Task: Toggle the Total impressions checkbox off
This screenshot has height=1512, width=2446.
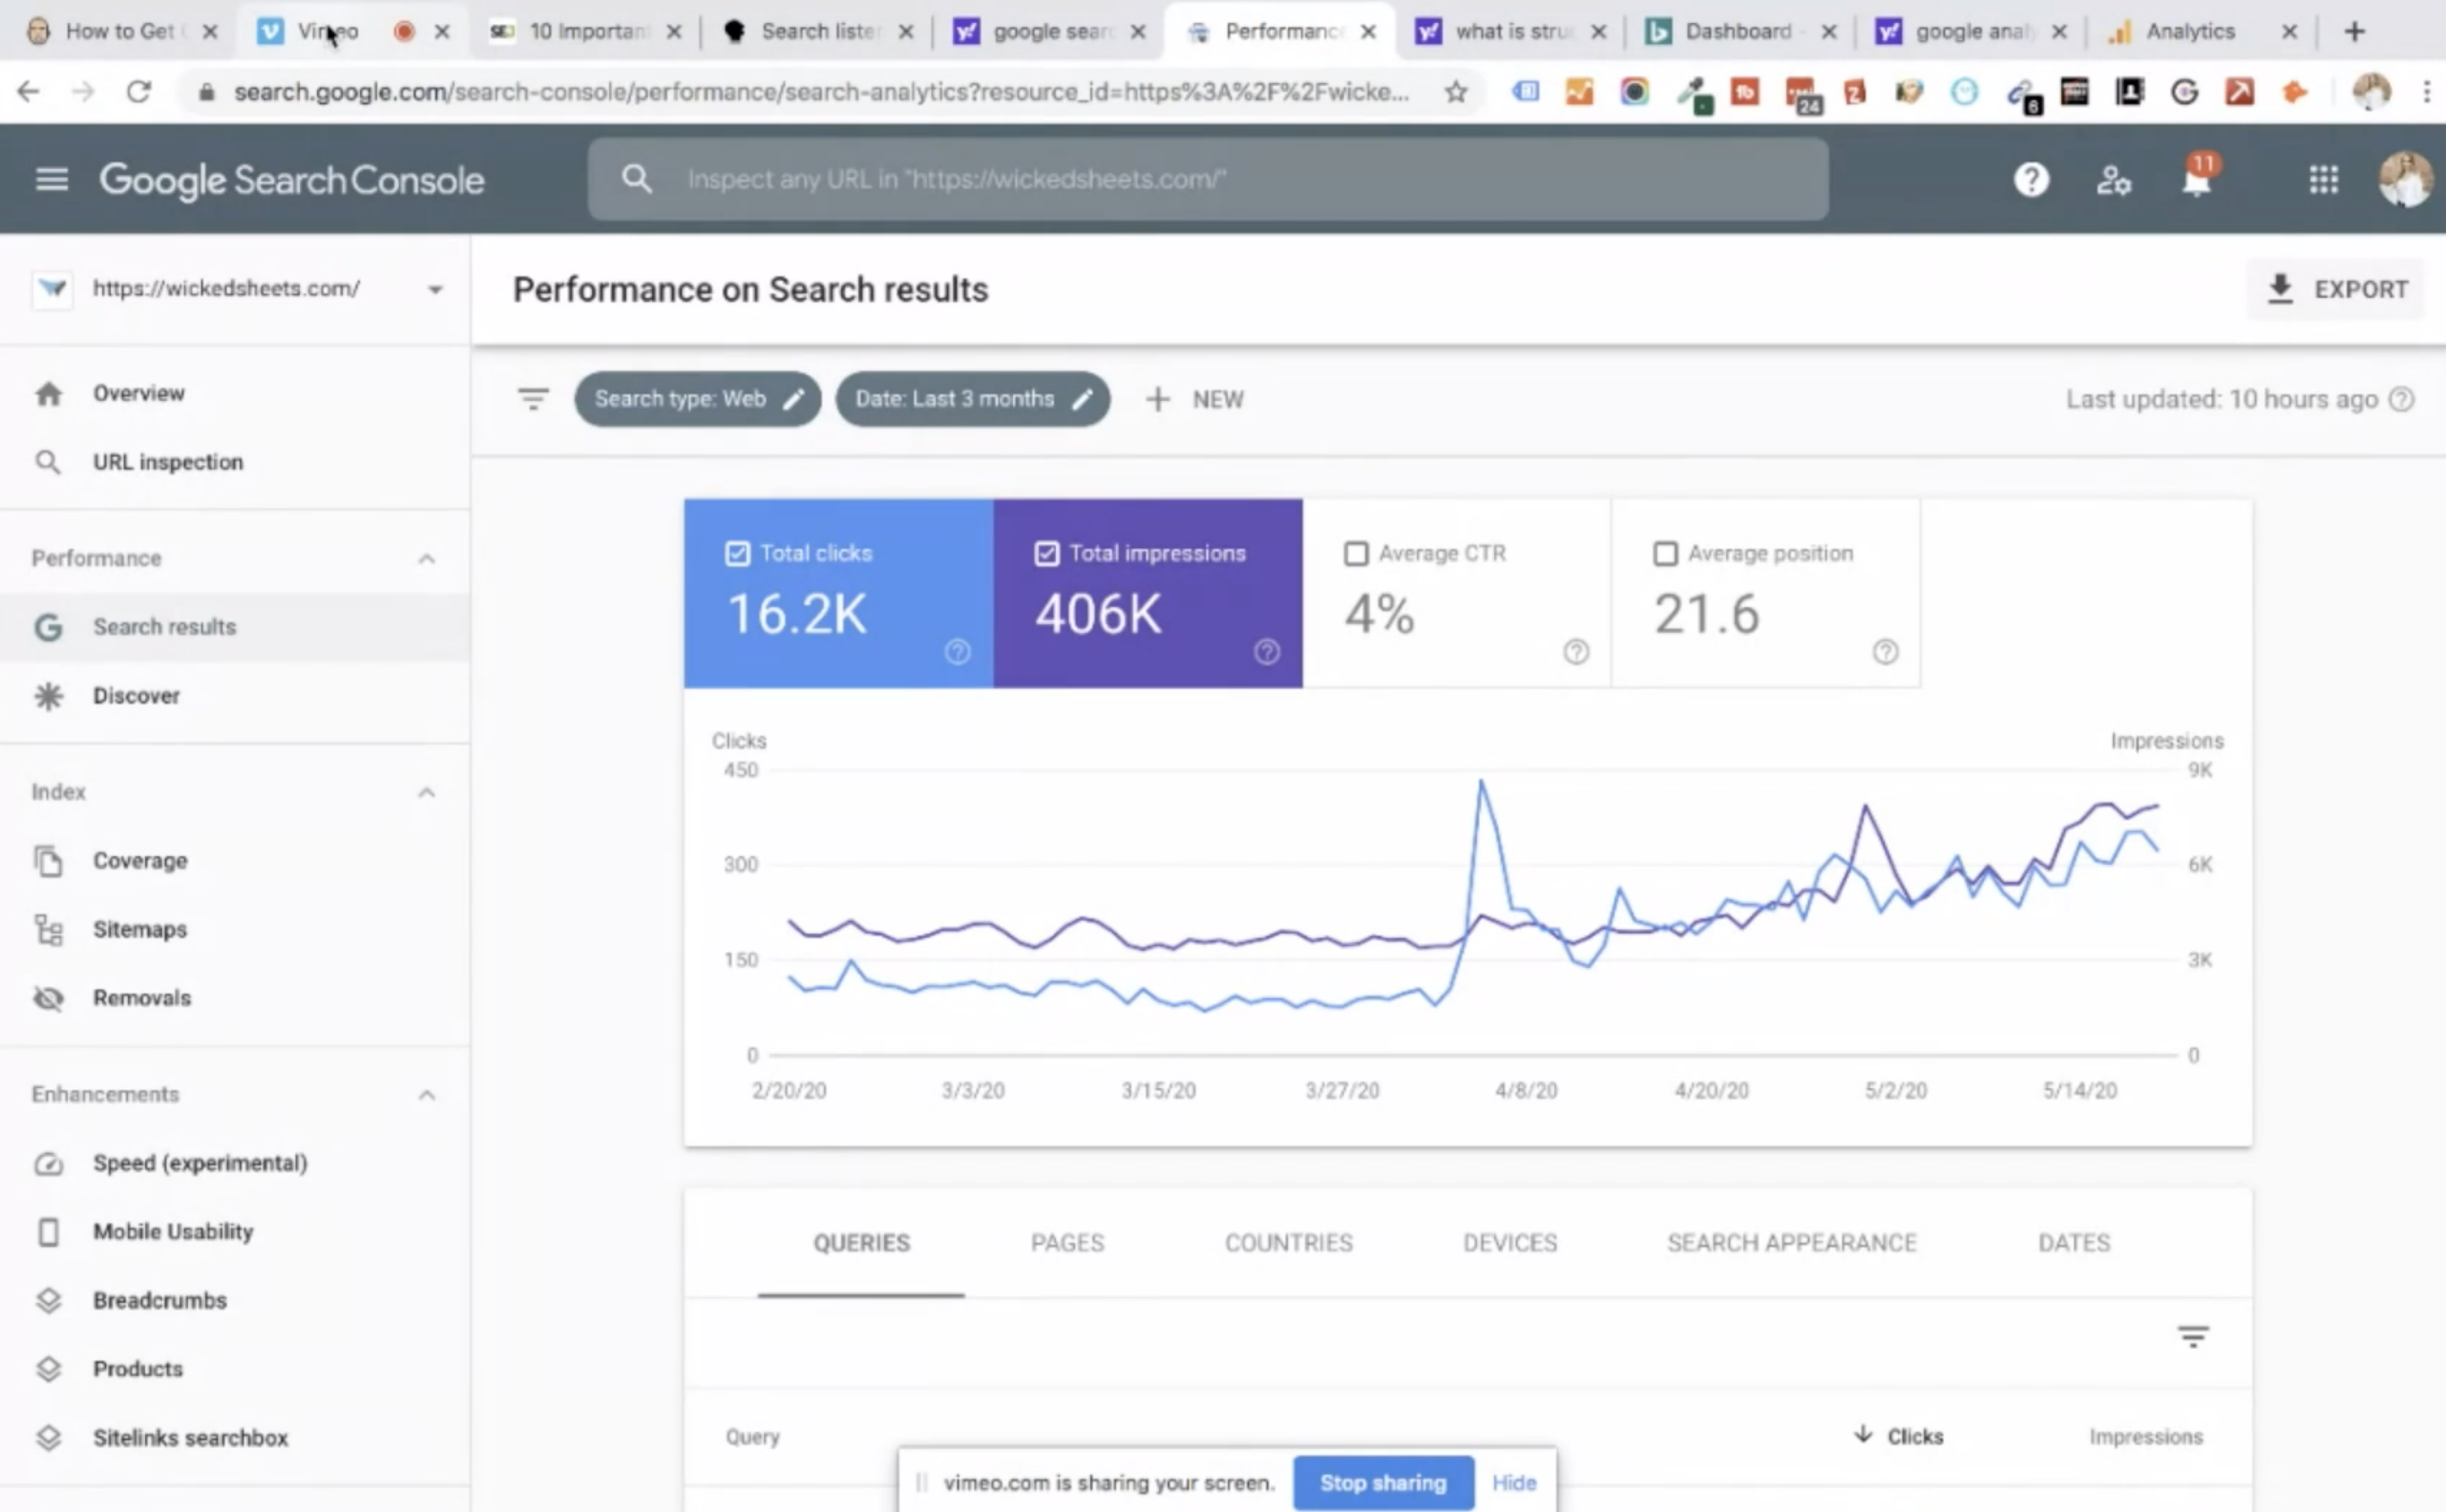Action: pyautogui.click(x=1044, y=554)
